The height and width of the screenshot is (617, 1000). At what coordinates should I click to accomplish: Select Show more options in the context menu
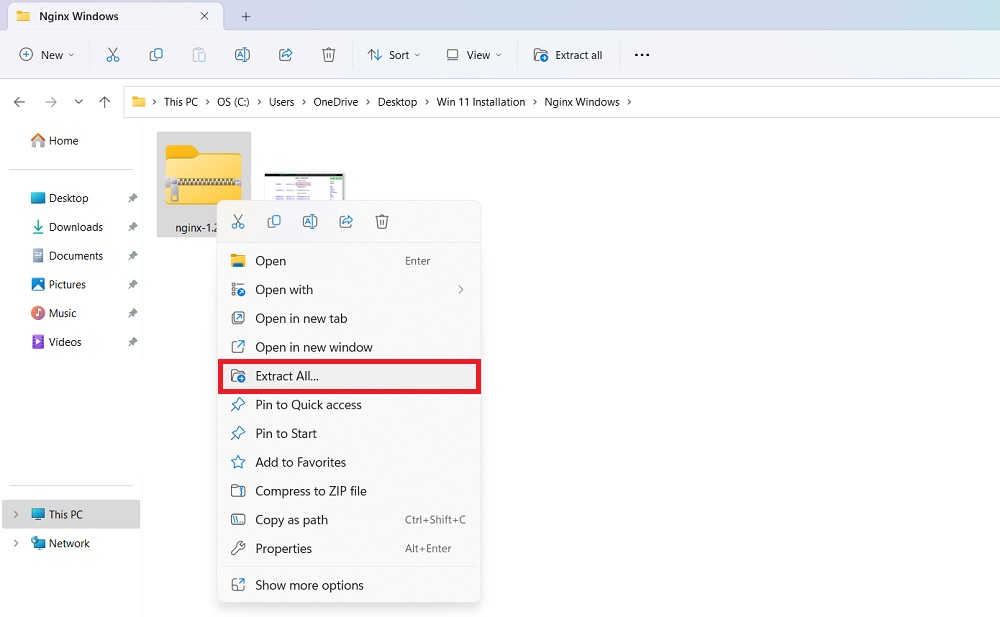pyautogui.click(x=309, y=585)
